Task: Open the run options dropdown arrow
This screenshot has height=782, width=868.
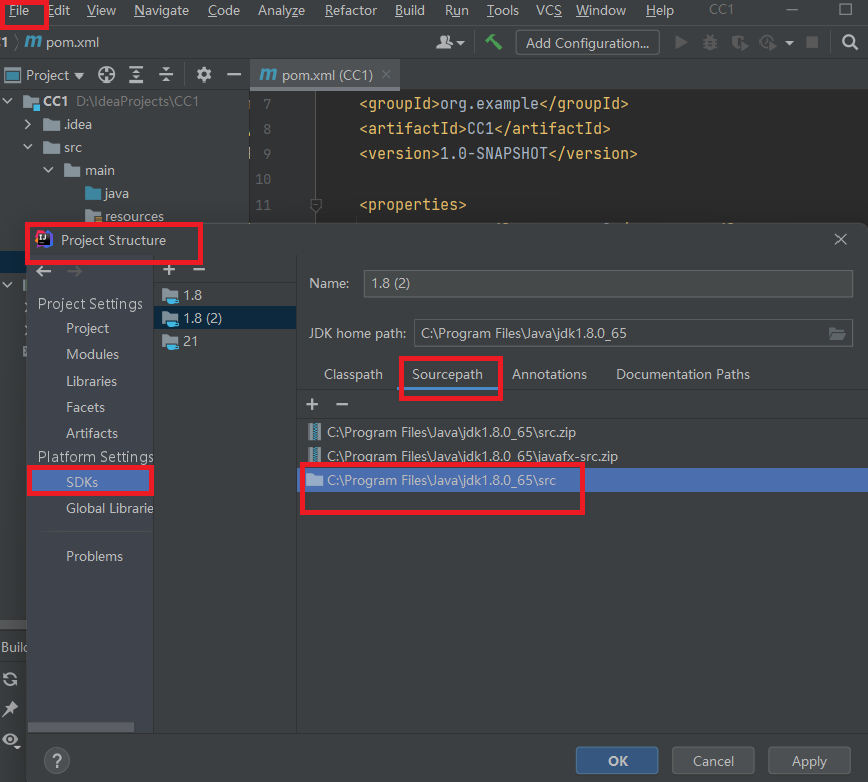Action: pos(789,43)
